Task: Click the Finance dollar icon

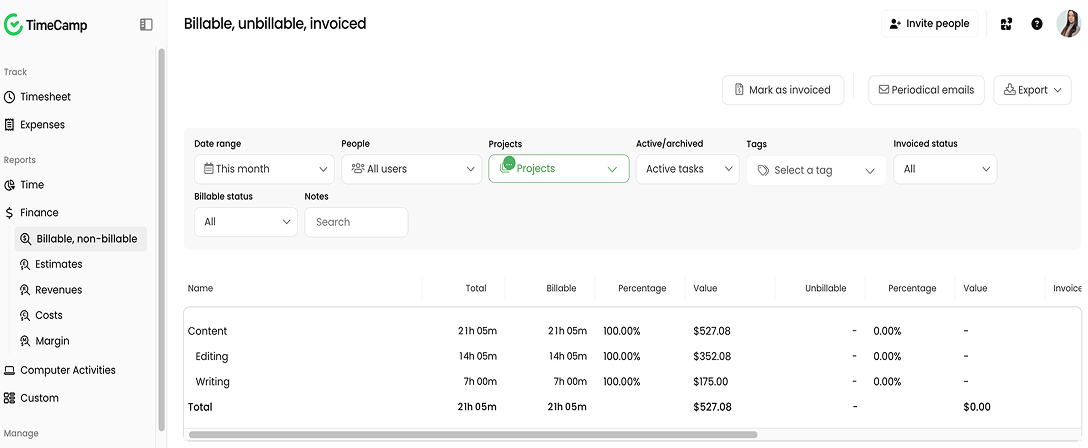Action: 10,213
